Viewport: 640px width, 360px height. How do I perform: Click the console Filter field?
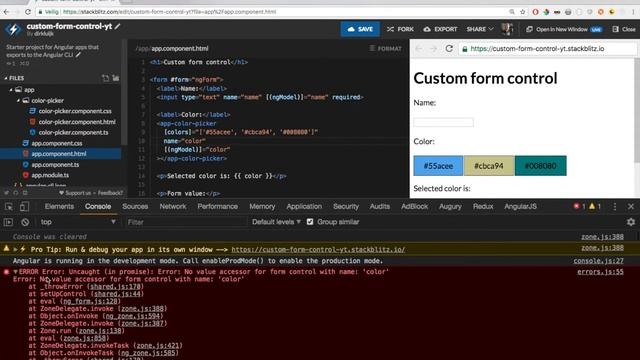(186, 222)
